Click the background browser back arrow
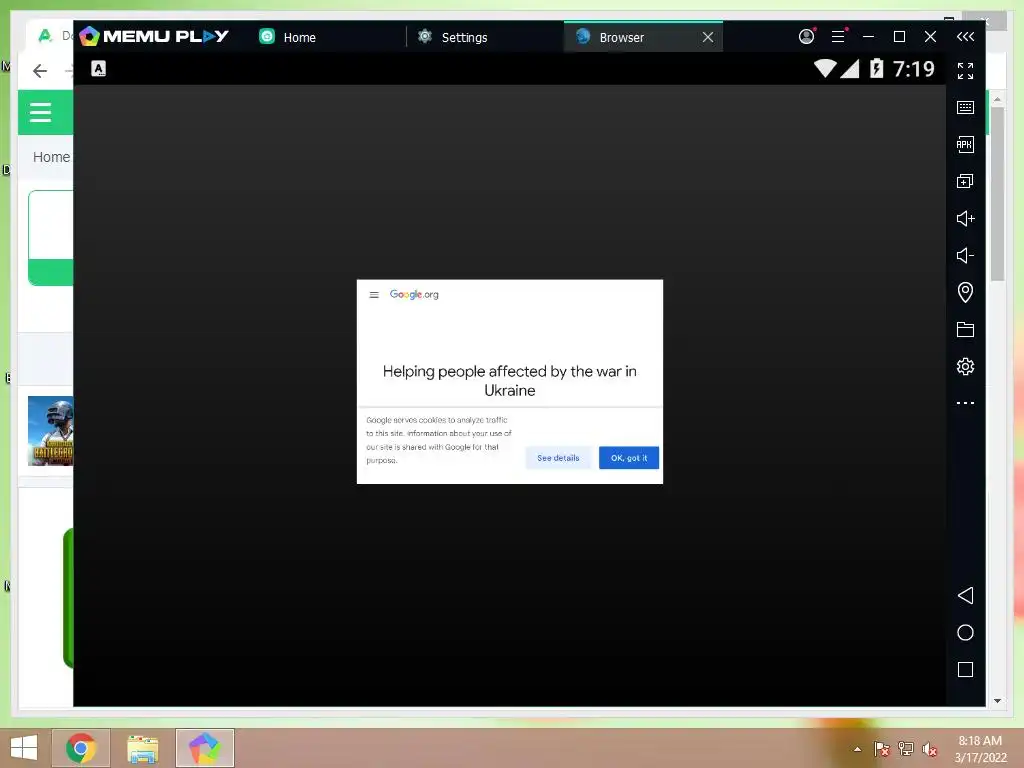 tap(40, 71)
